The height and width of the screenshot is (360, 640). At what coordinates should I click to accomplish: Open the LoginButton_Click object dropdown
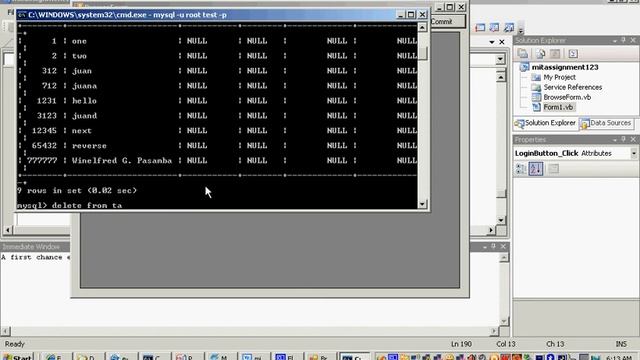coord(633,153)
